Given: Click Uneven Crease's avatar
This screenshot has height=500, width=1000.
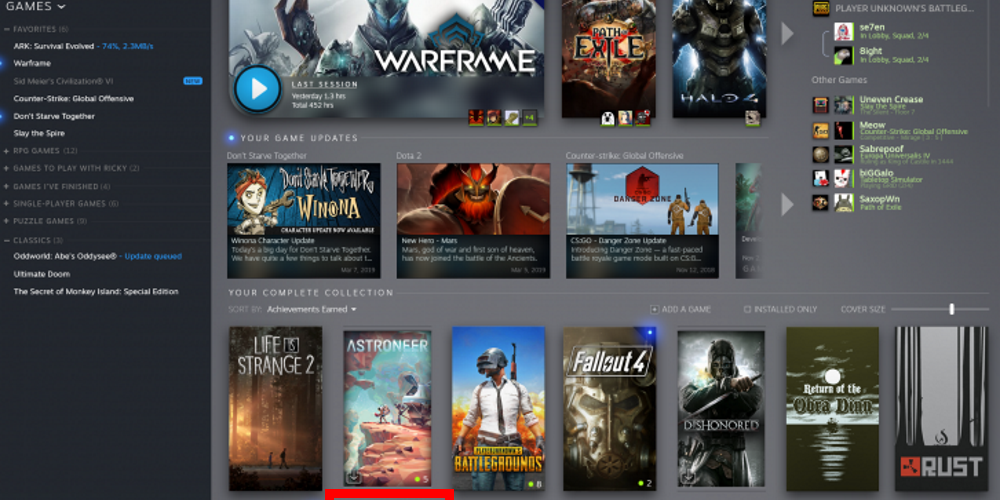Looking at the screenshot, I should 844,105.
